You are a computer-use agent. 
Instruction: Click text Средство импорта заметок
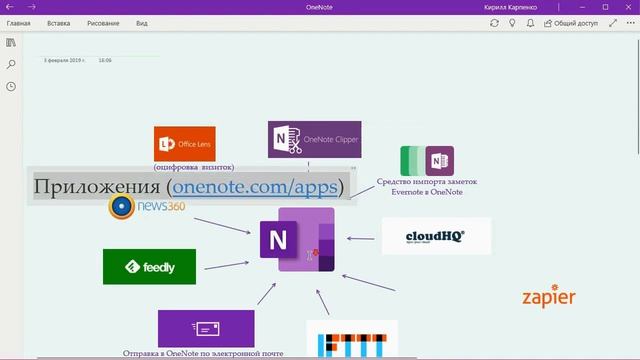pos(427,181)
